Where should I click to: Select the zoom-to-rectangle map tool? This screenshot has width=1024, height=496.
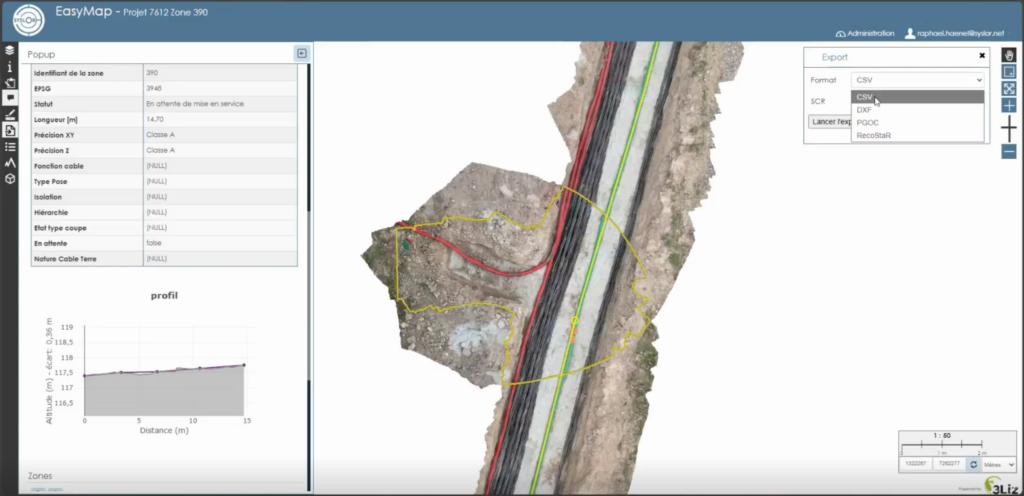1008,71
